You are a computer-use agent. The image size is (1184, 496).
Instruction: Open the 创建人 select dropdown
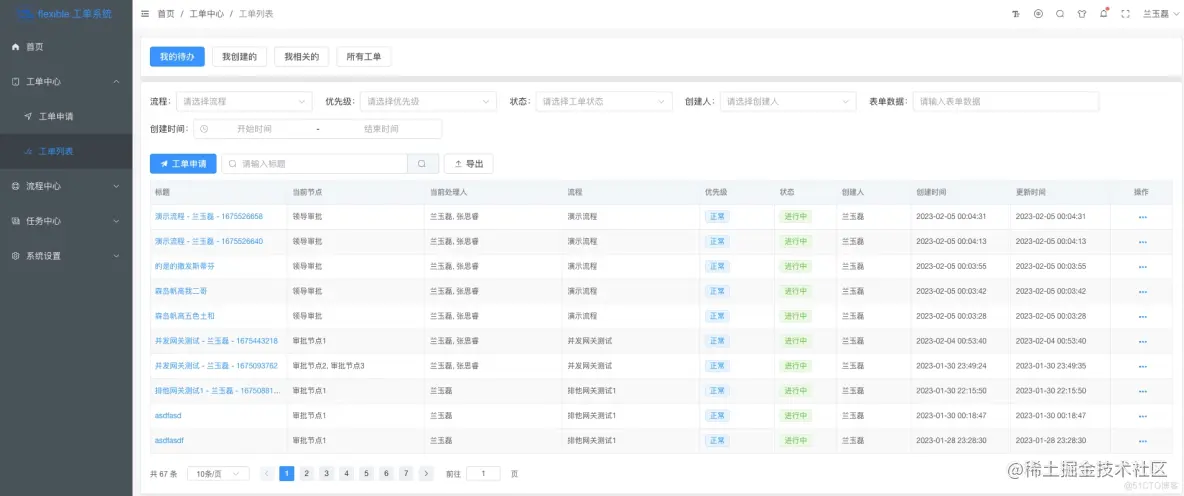coord(788,101)
